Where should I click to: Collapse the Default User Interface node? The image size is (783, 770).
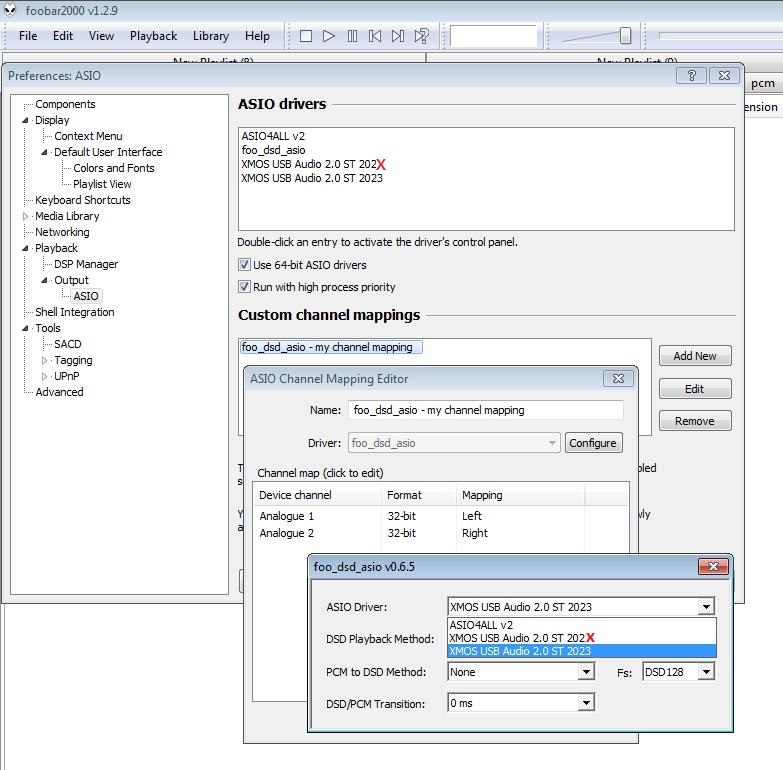point(44,152)
